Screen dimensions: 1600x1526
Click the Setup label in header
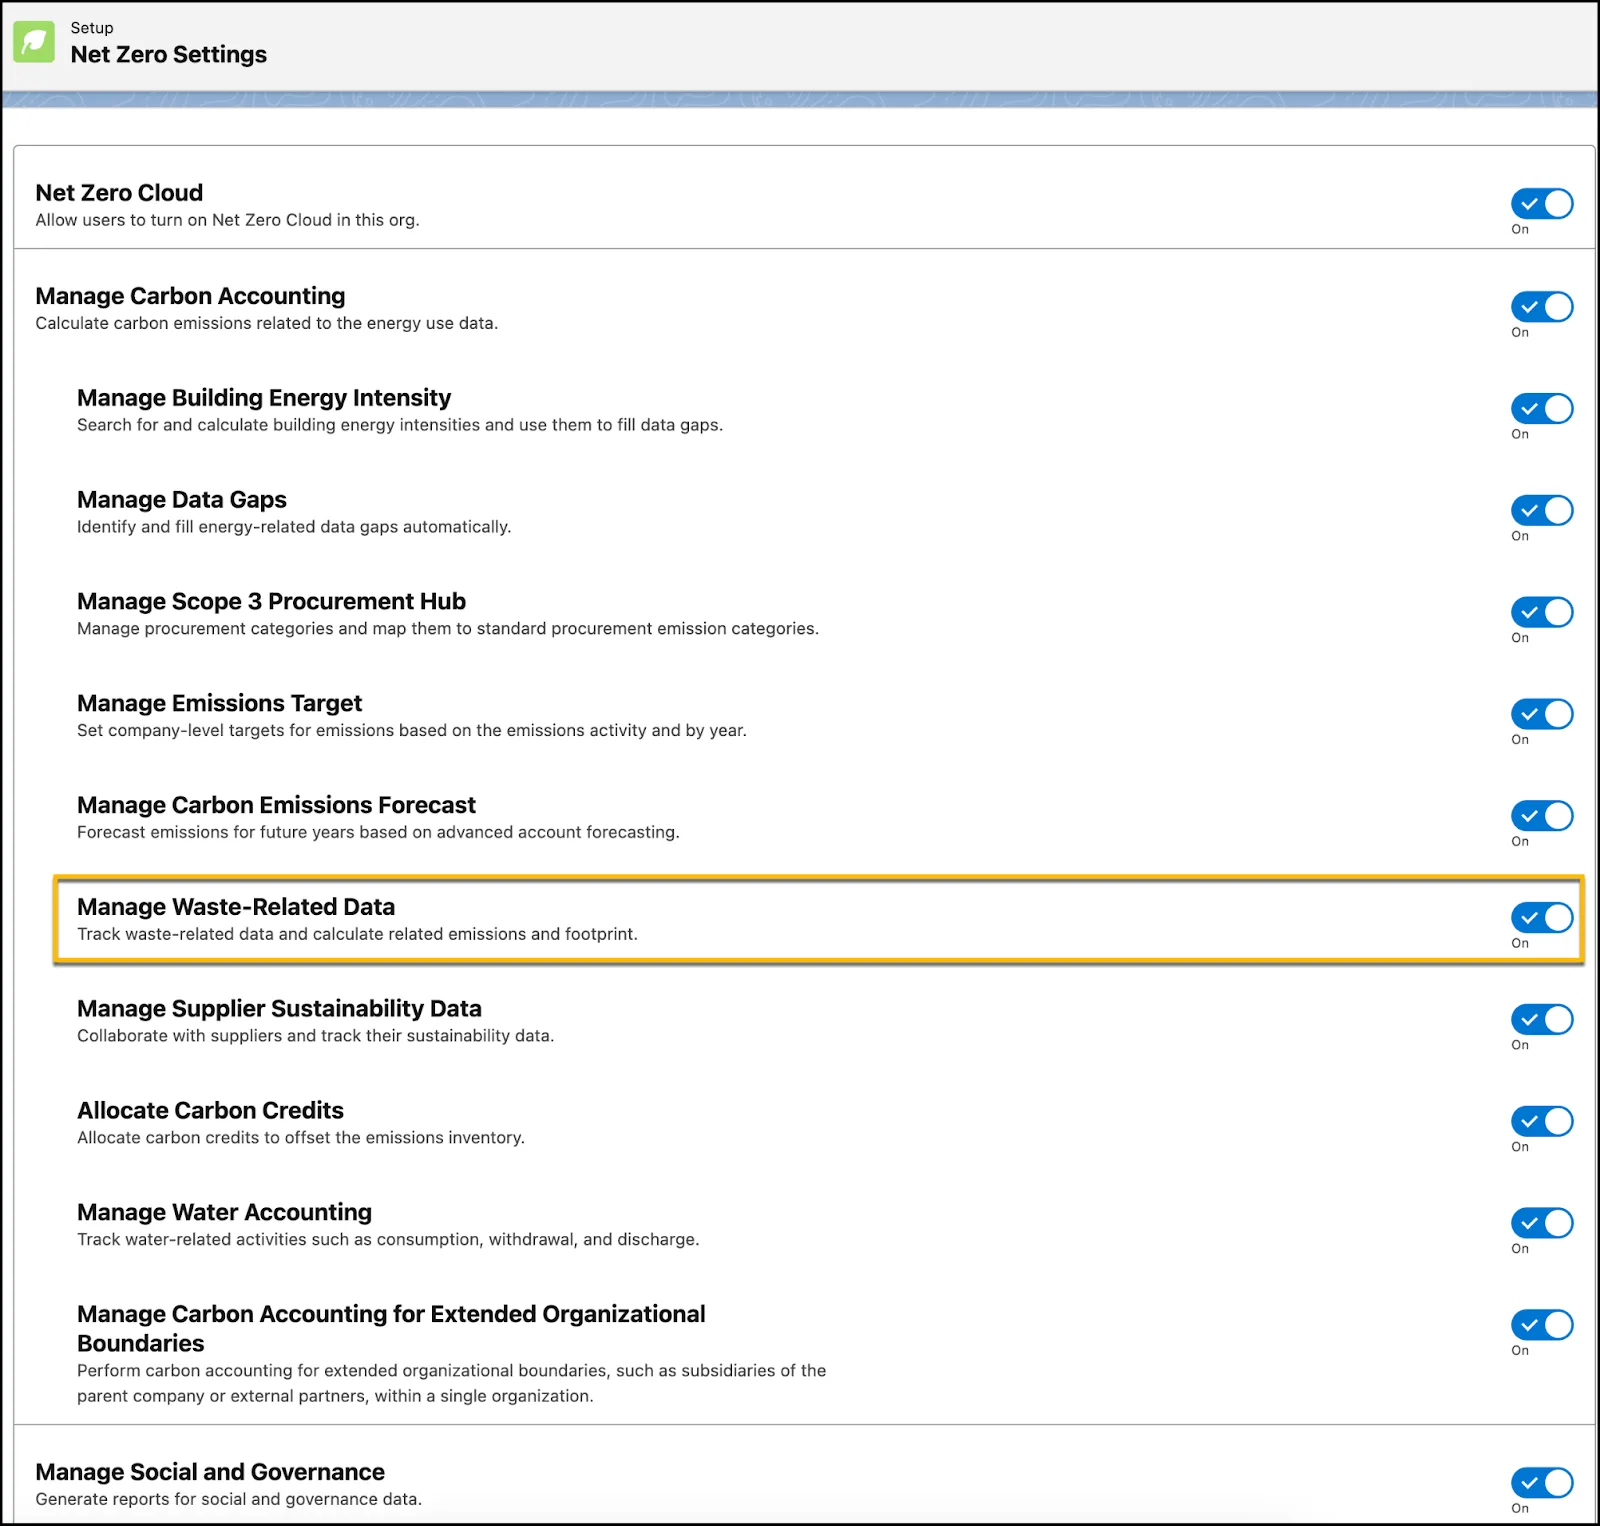click(92, 28)
